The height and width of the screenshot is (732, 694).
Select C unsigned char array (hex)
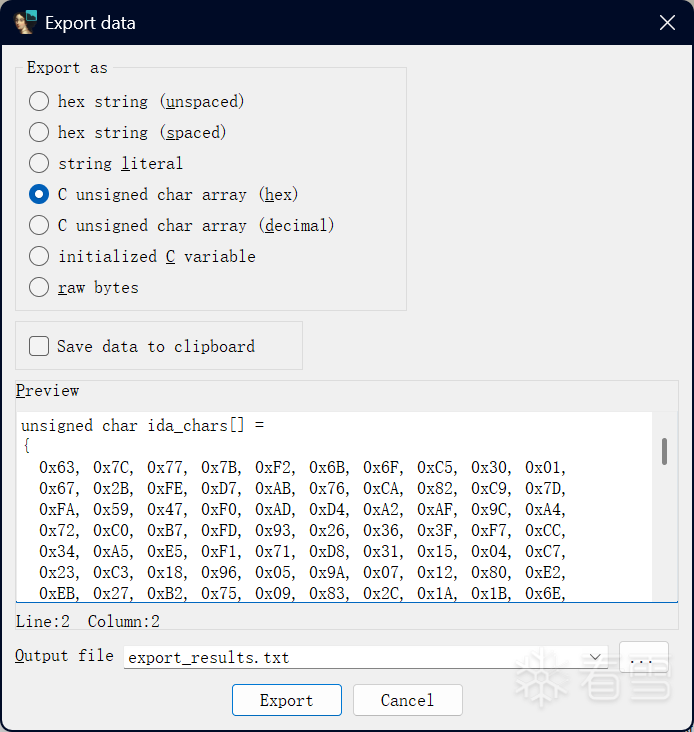pyautogui.click(x=39, y=194)
